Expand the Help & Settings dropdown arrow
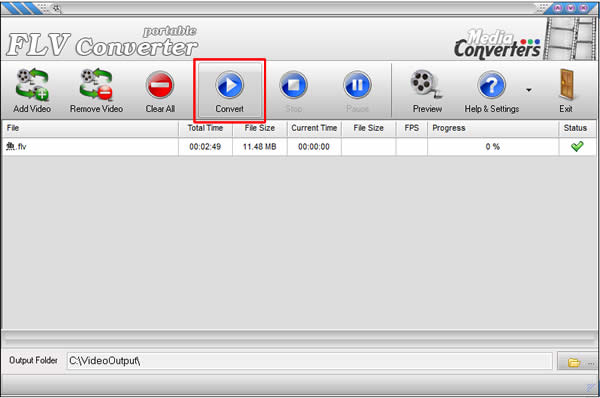The width and height of the screenshot is (600, 398). (x=529, y=90)
